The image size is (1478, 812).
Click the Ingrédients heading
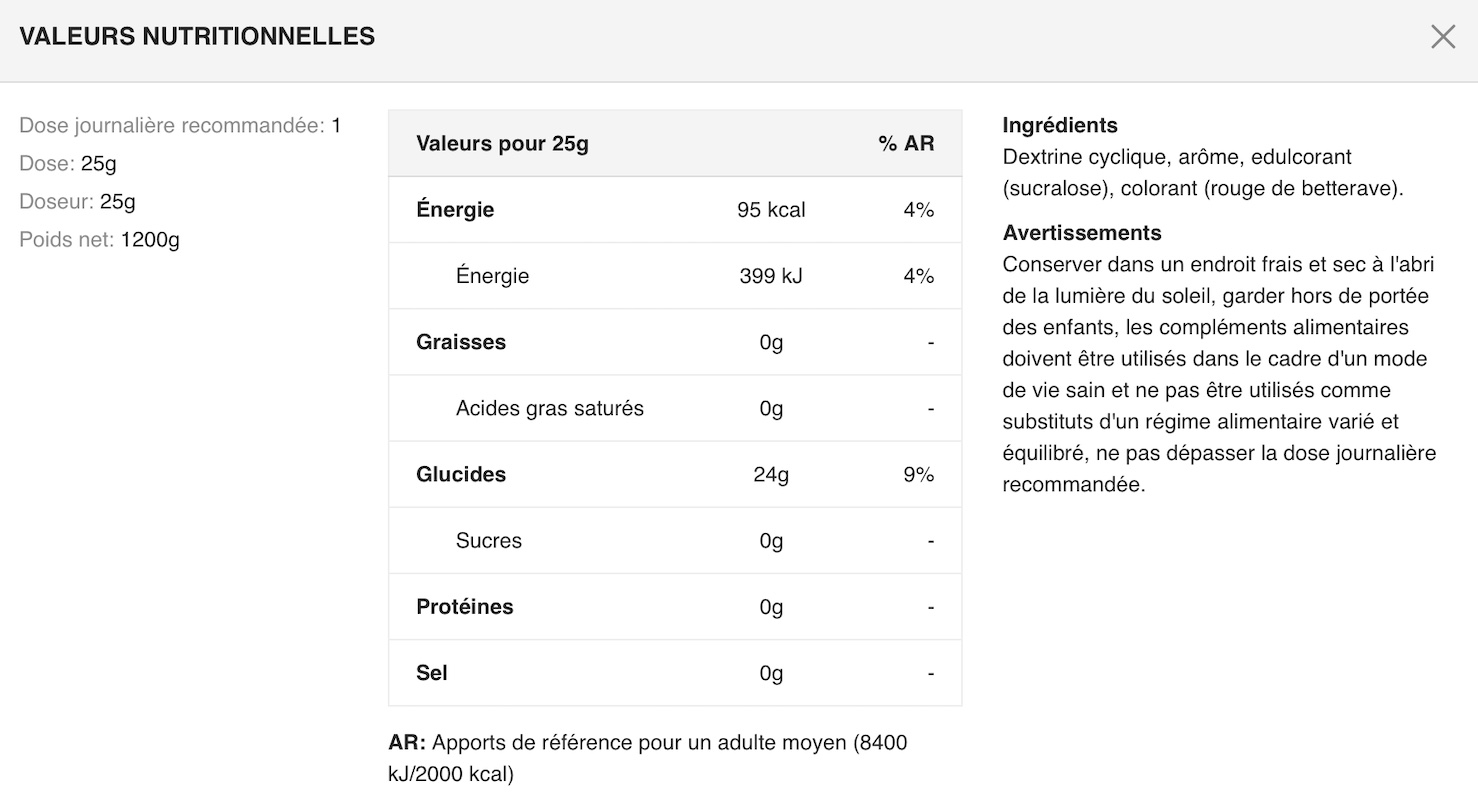(x=1060, y=126)
